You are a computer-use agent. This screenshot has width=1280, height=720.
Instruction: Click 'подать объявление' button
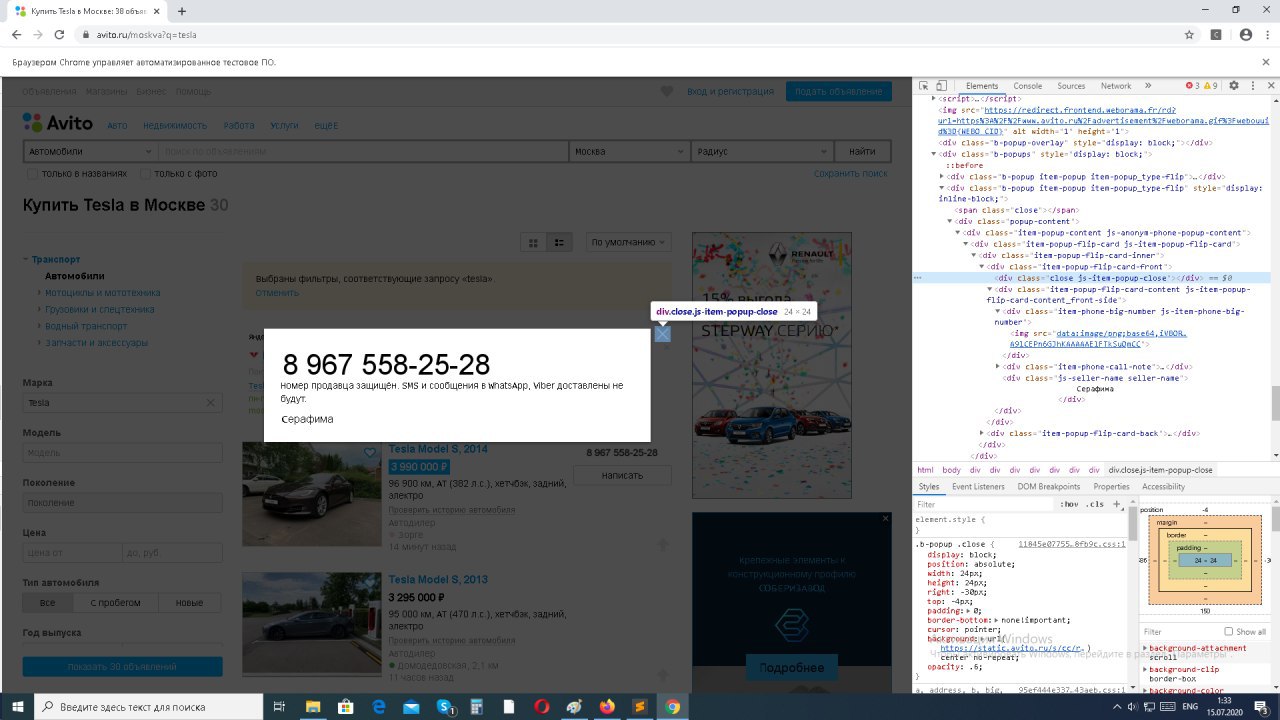(838, 91)
